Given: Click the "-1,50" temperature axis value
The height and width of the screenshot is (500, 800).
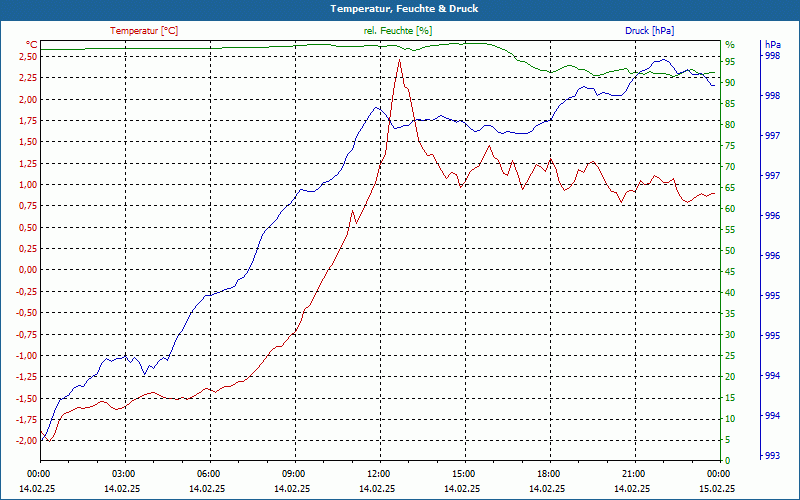Looking at the screenshot, I should [x=27, y=398].
